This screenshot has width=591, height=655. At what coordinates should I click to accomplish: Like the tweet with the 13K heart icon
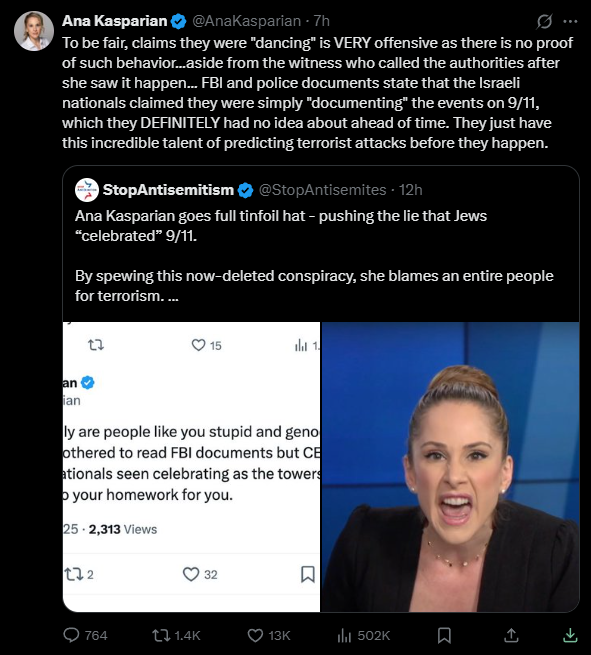(269, 635)
